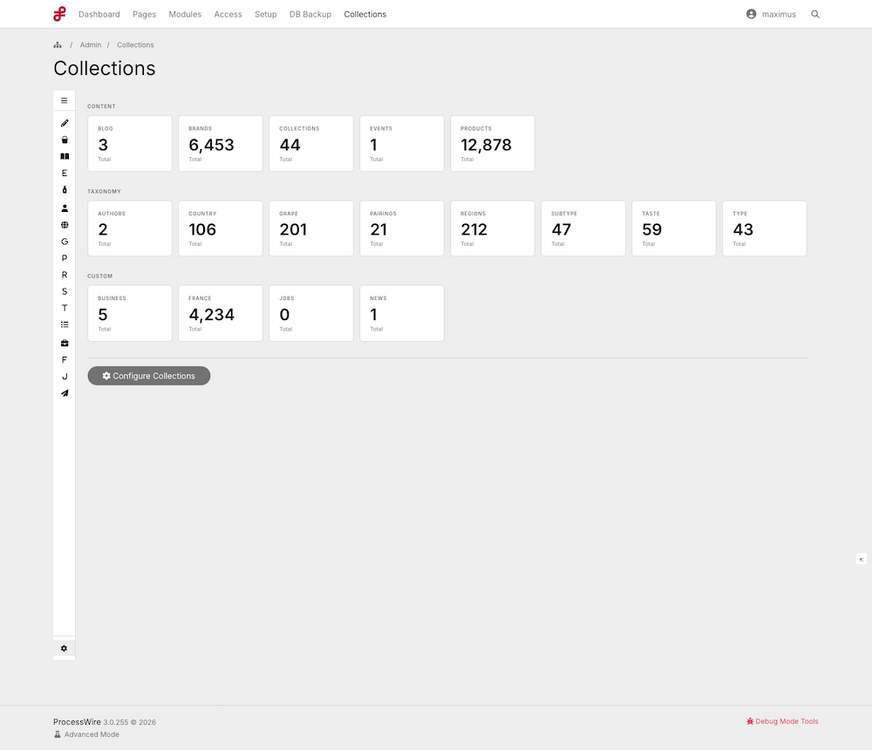The width and height of the screenshot is (872, 750).
Task: Click the site tree breadcrumb icon
Action: (x=57, y=45)
